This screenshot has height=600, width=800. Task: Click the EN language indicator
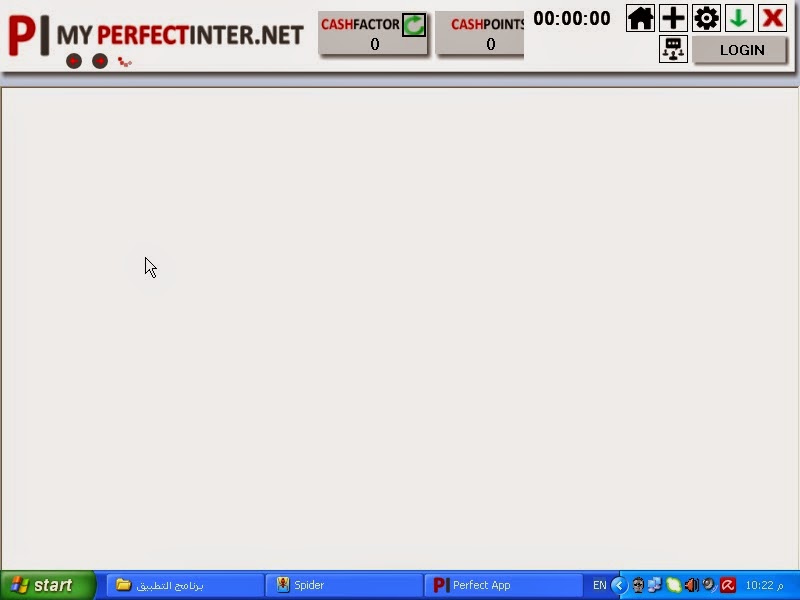coord(599,585)
